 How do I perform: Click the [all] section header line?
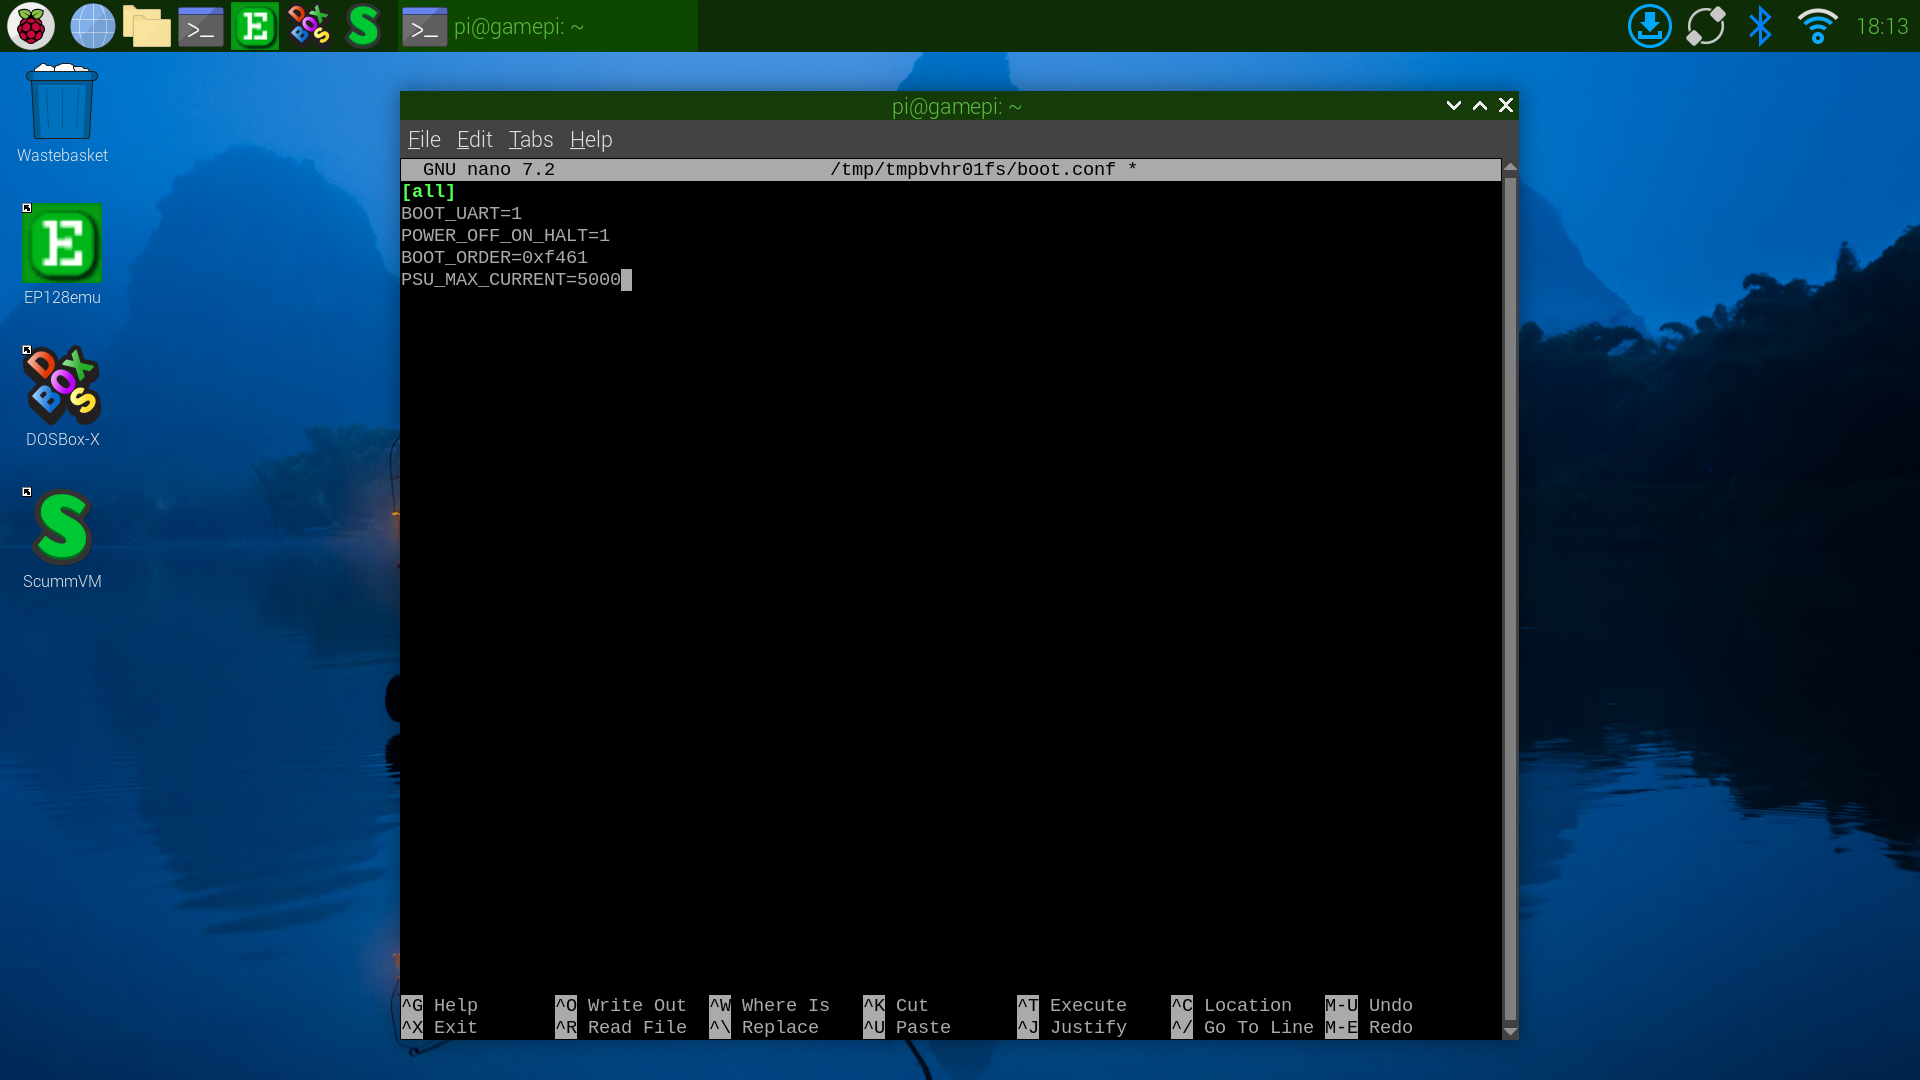(428, 191)
